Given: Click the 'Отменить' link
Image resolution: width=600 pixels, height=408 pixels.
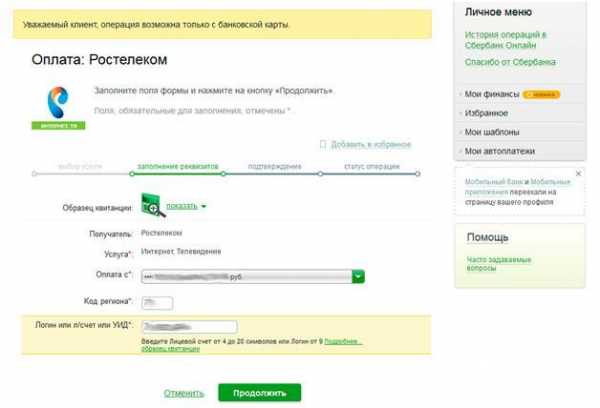Looking at the screenshot, I should [x=184, y=393].
